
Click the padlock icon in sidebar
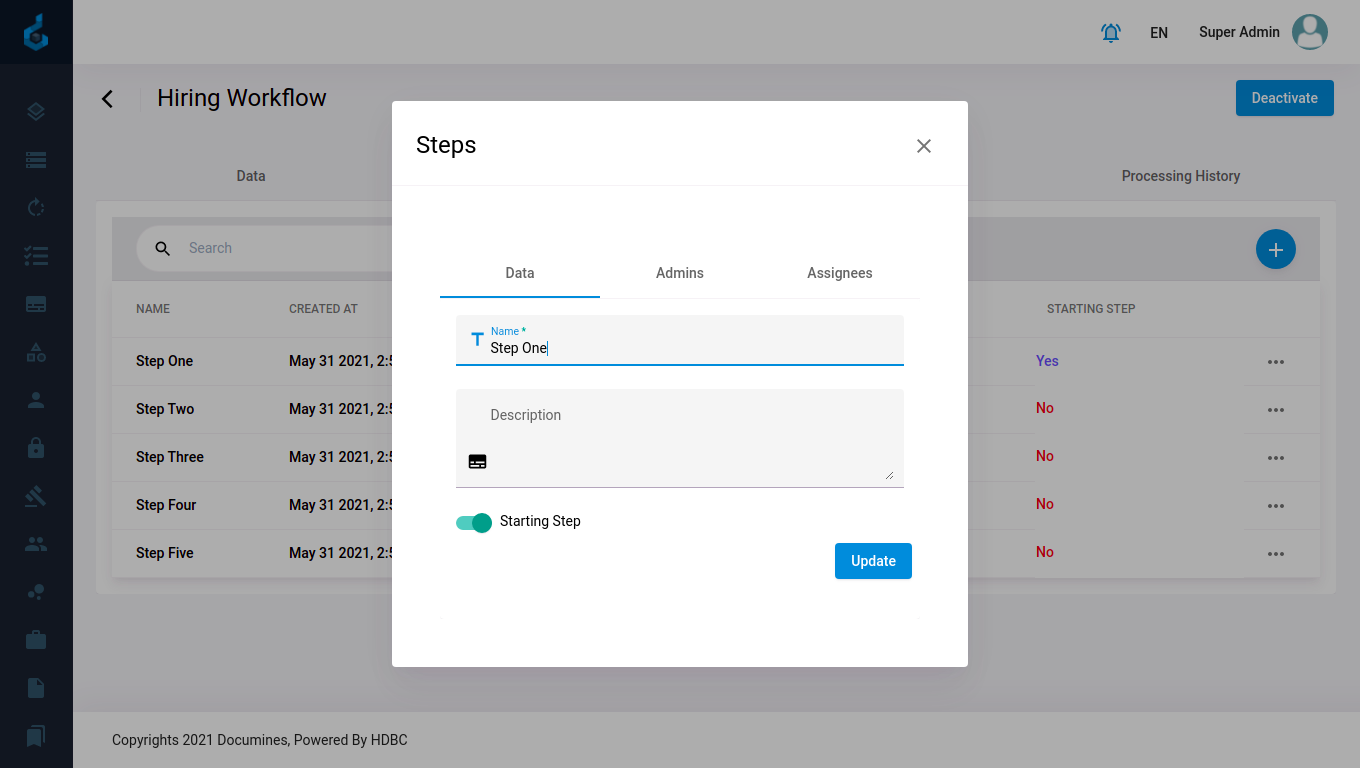(36, 448)
